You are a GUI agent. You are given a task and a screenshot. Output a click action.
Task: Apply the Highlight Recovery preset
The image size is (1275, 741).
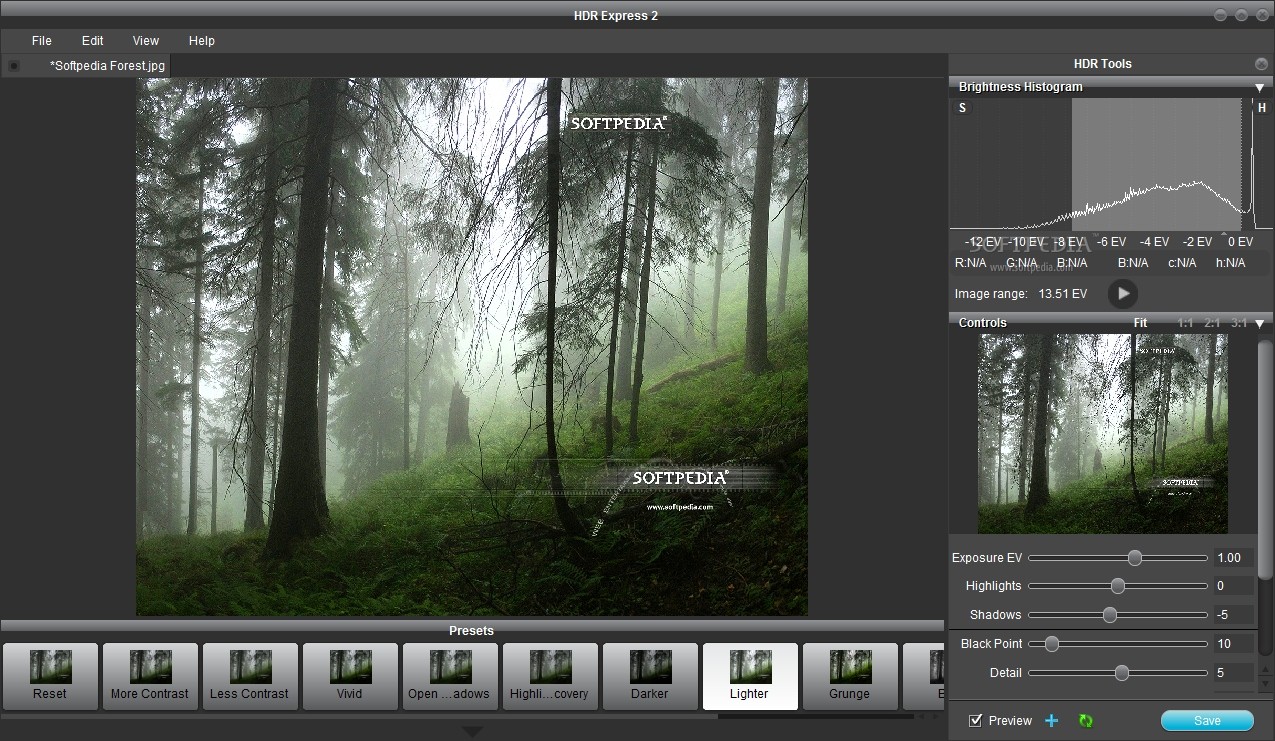click(550, 677)
